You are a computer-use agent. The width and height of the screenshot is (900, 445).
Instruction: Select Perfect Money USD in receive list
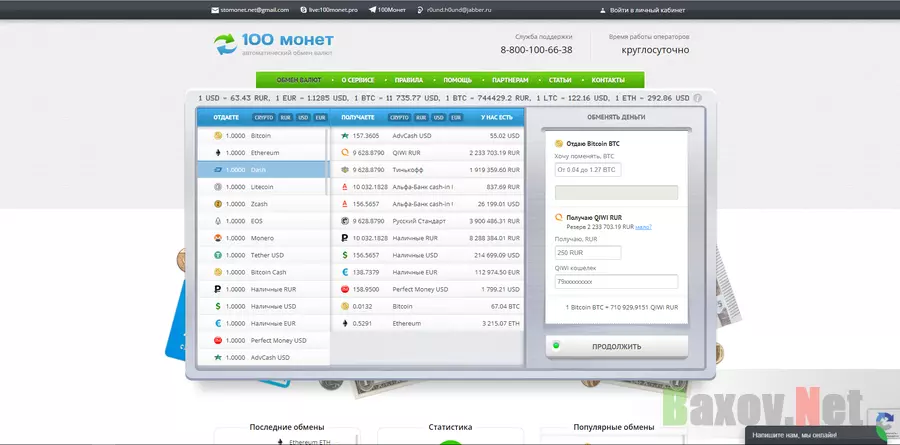click(428, 289)
